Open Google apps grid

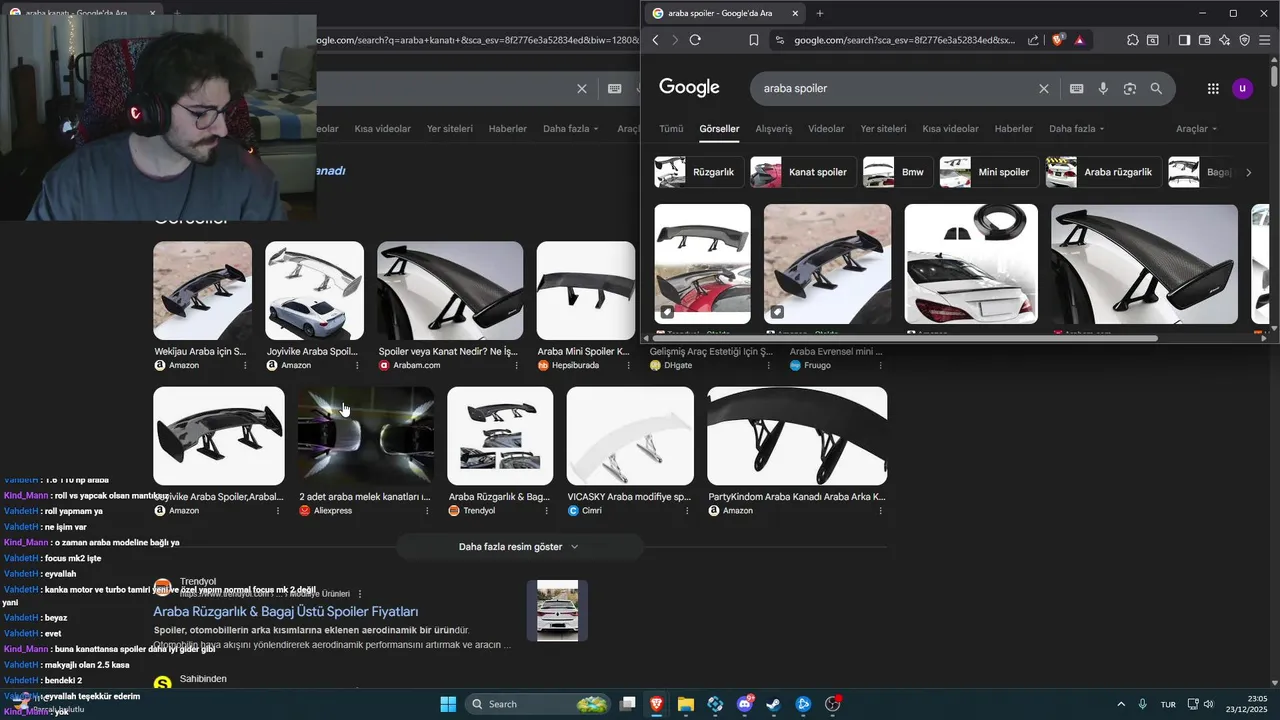tap(1213, 88)
